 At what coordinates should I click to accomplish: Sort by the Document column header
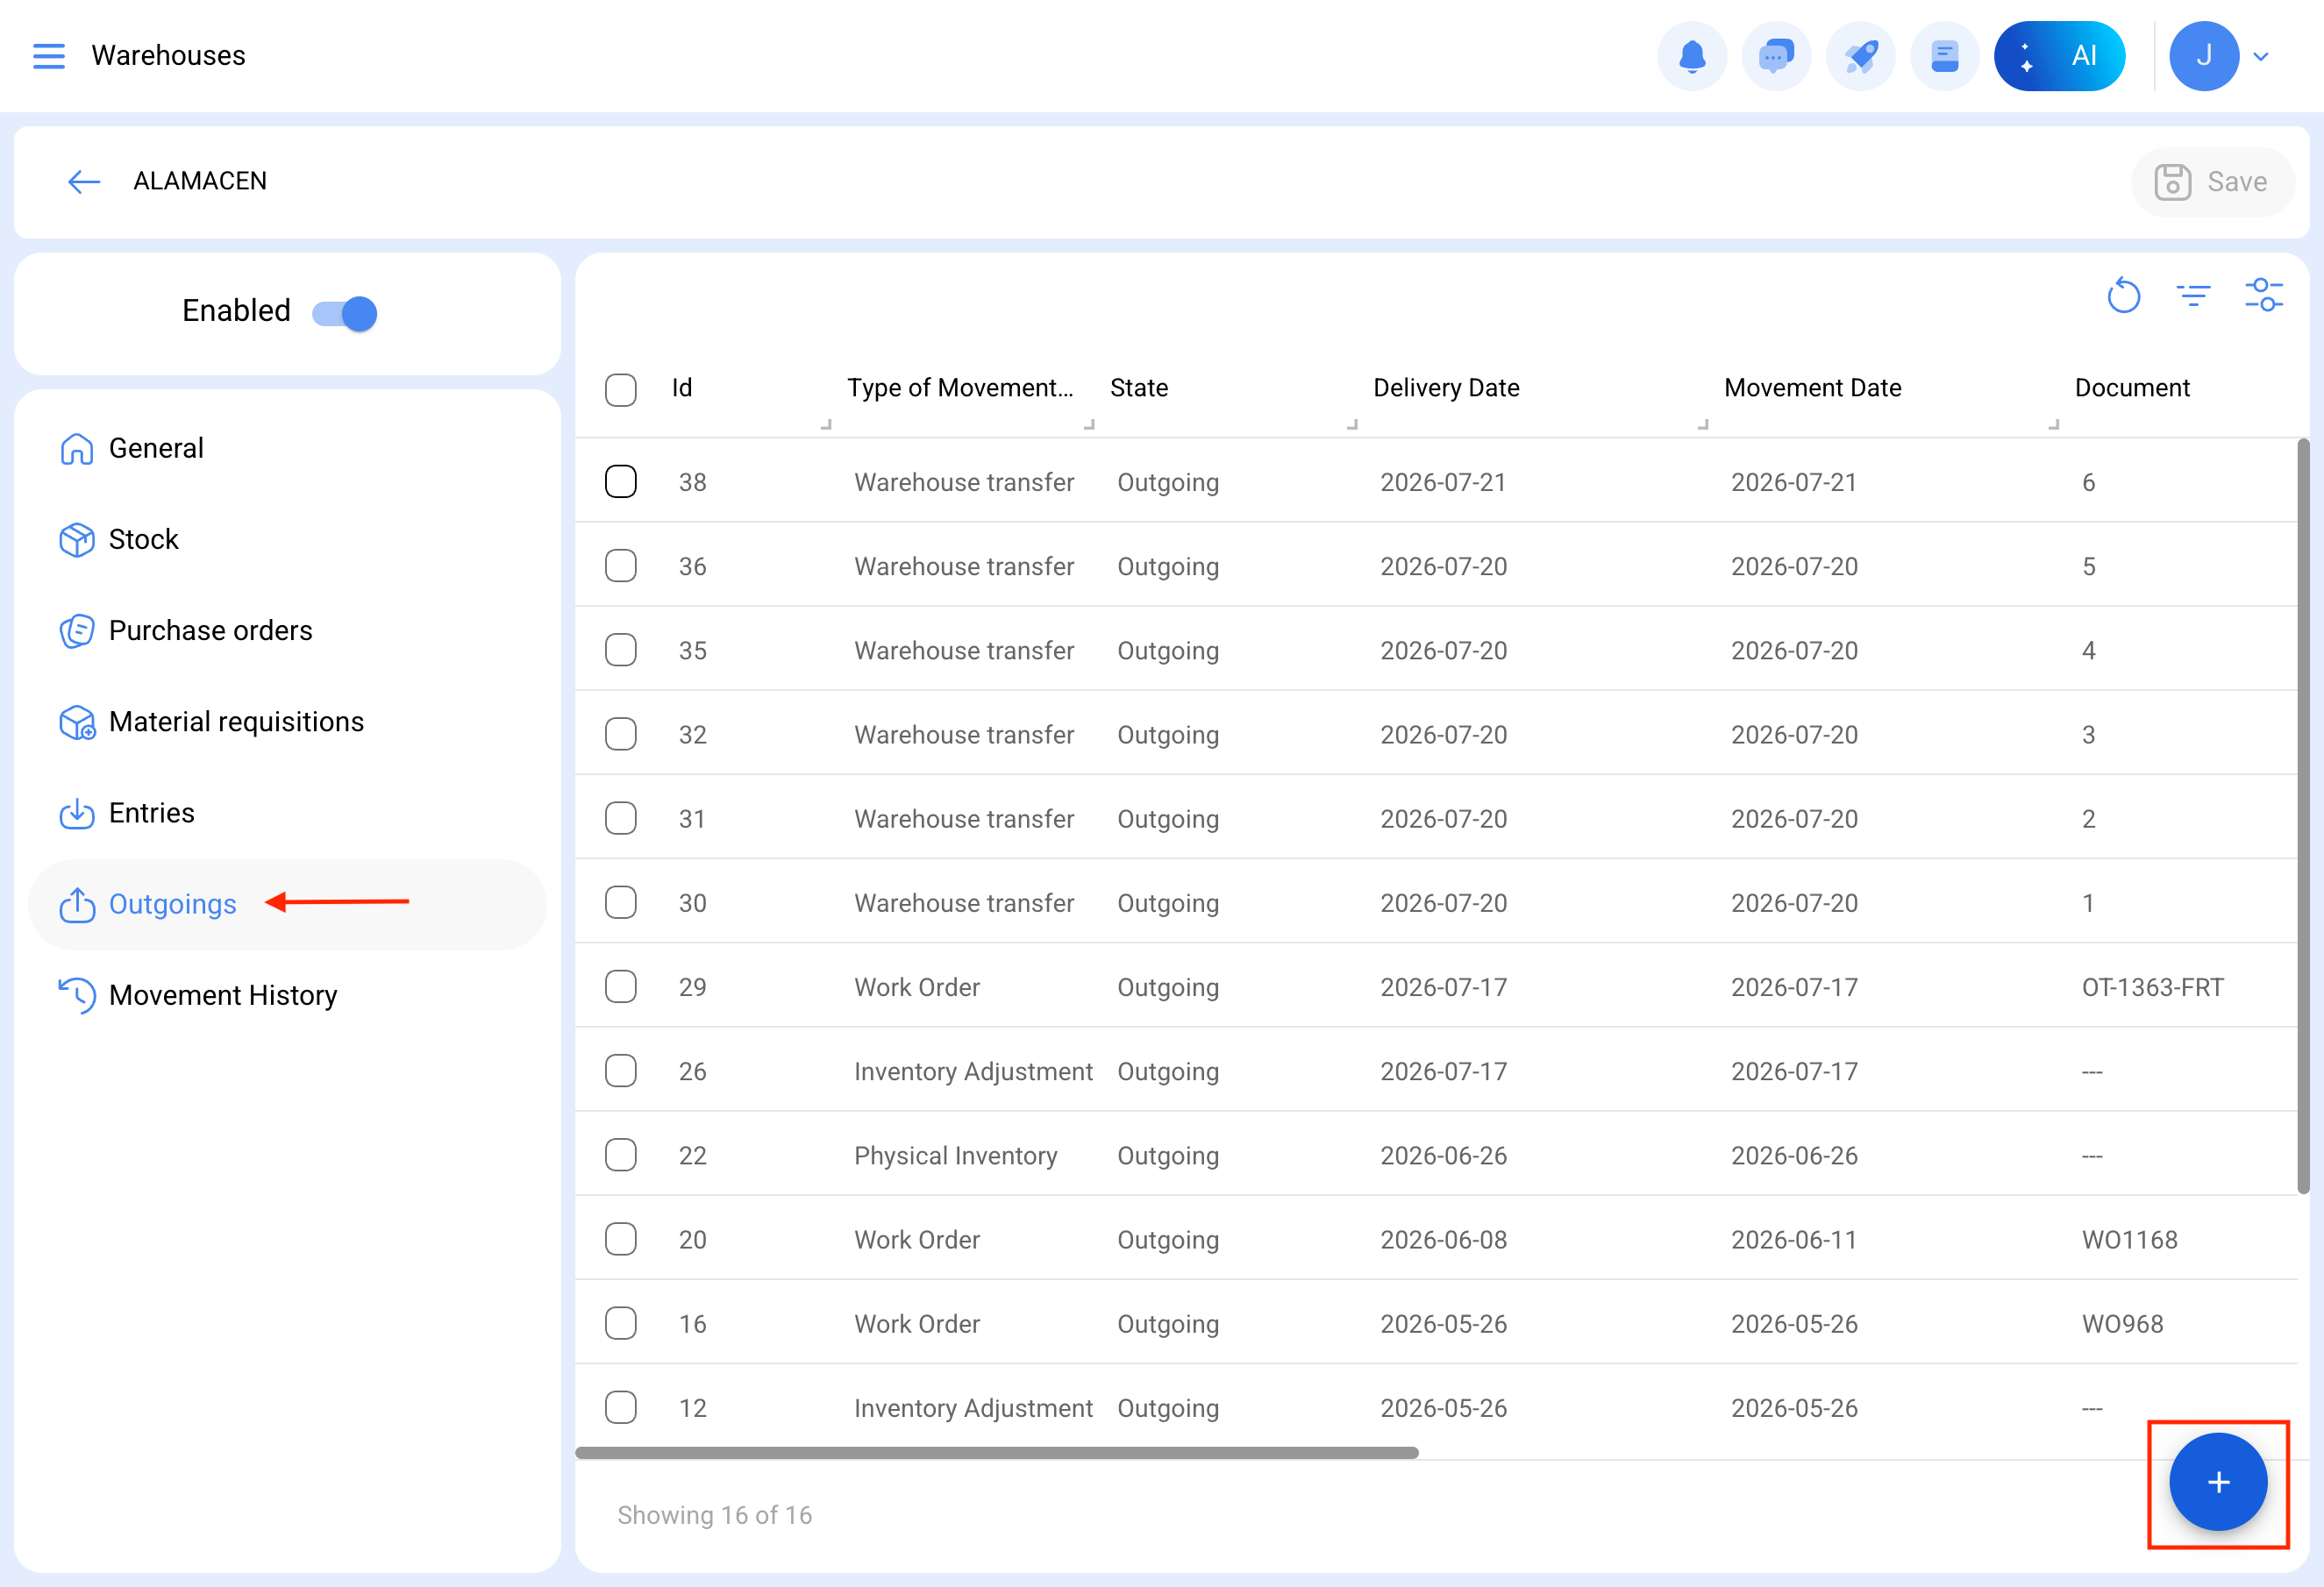click(2132, 388)
